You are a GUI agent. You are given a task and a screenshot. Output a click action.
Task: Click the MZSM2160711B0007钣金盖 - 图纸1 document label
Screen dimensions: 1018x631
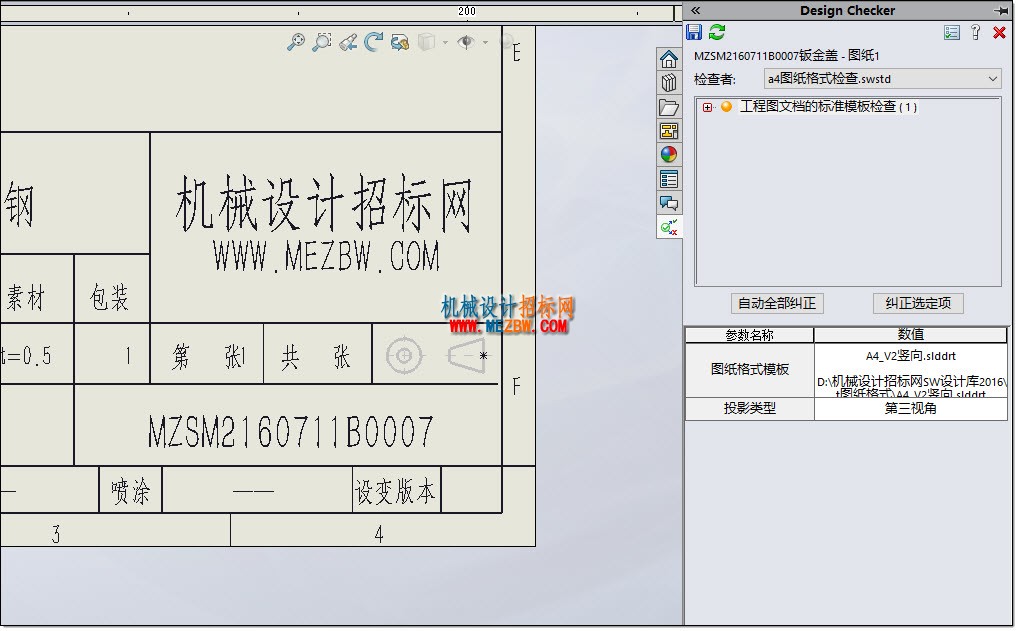[x=786, y=56]
